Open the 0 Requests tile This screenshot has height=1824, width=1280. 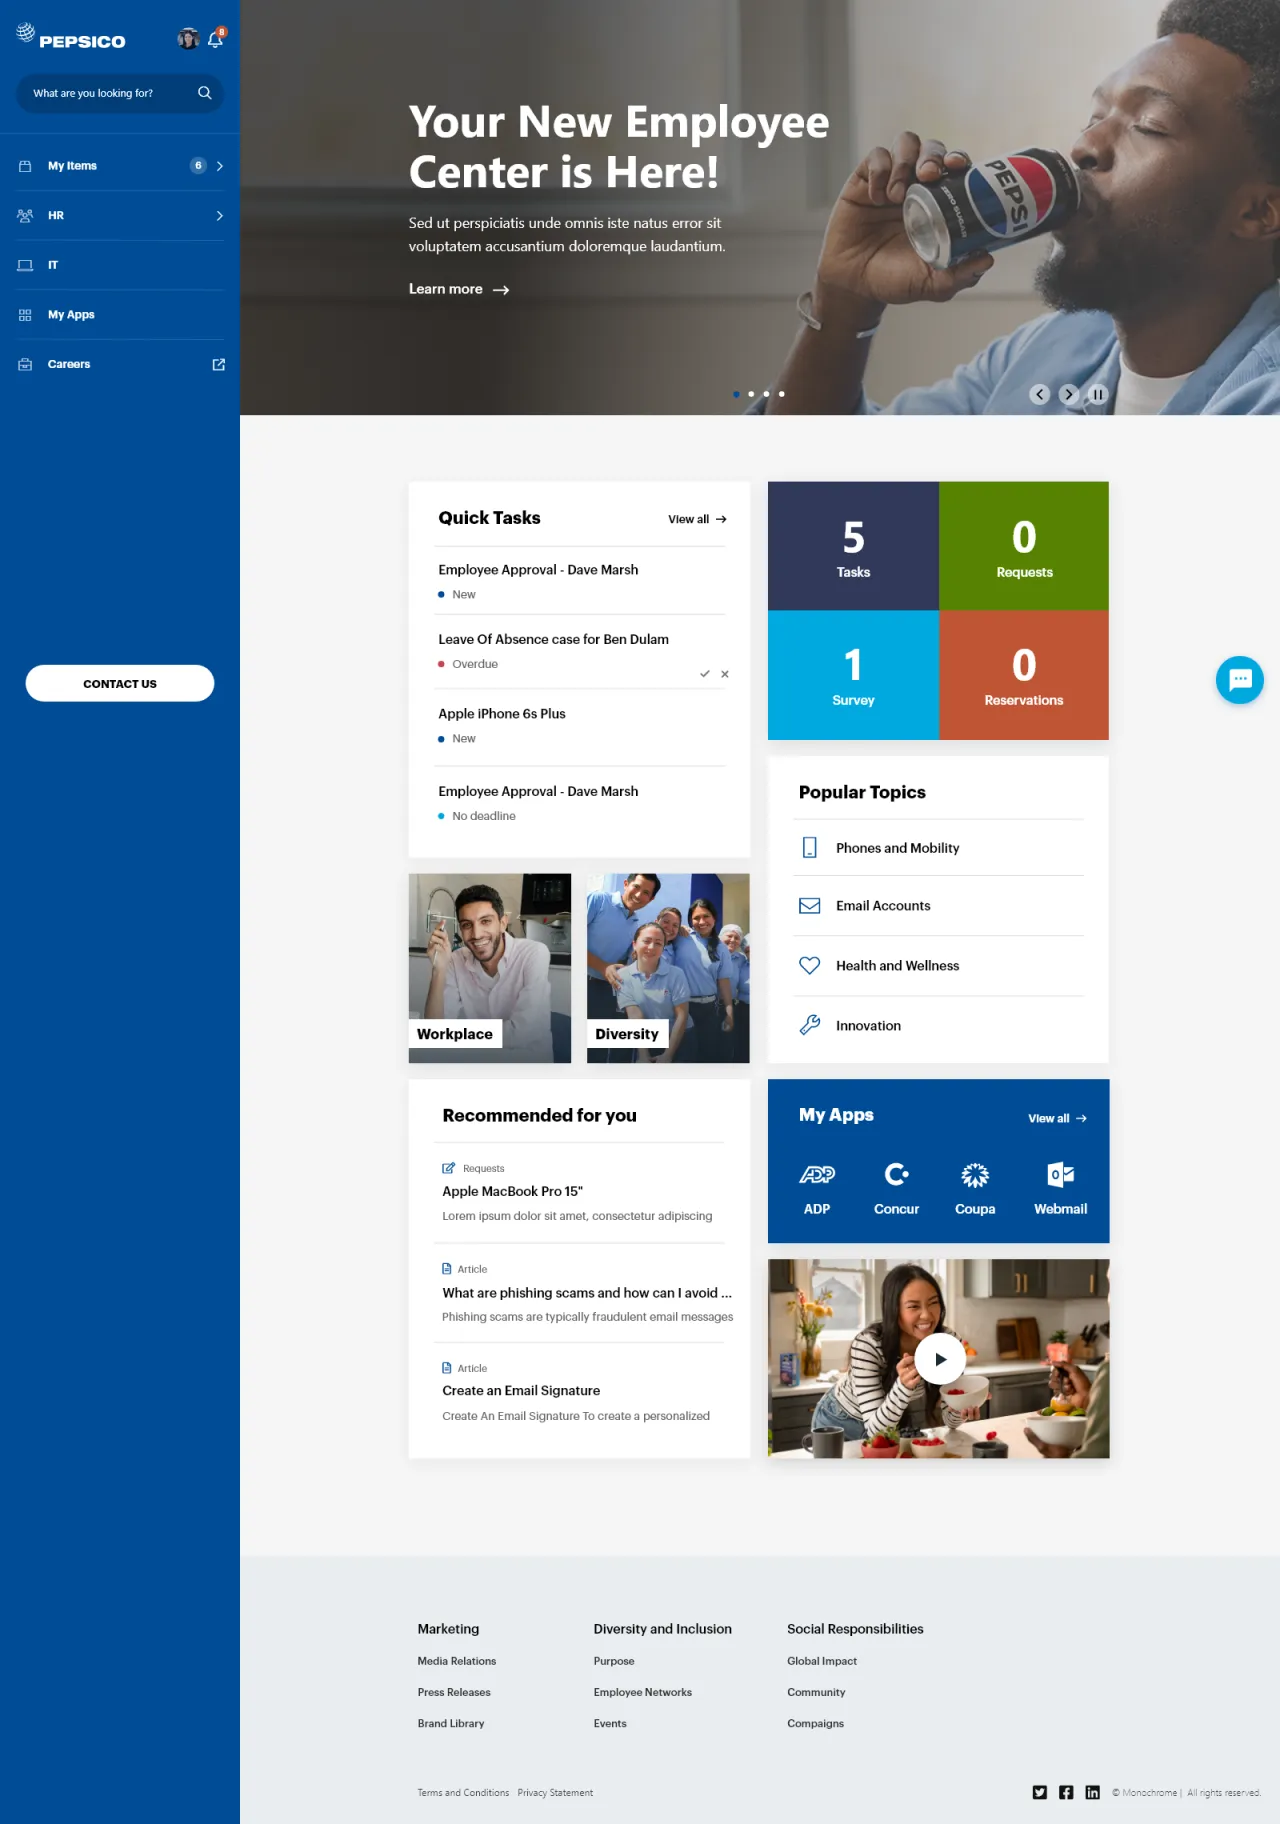pos(1024,546)
